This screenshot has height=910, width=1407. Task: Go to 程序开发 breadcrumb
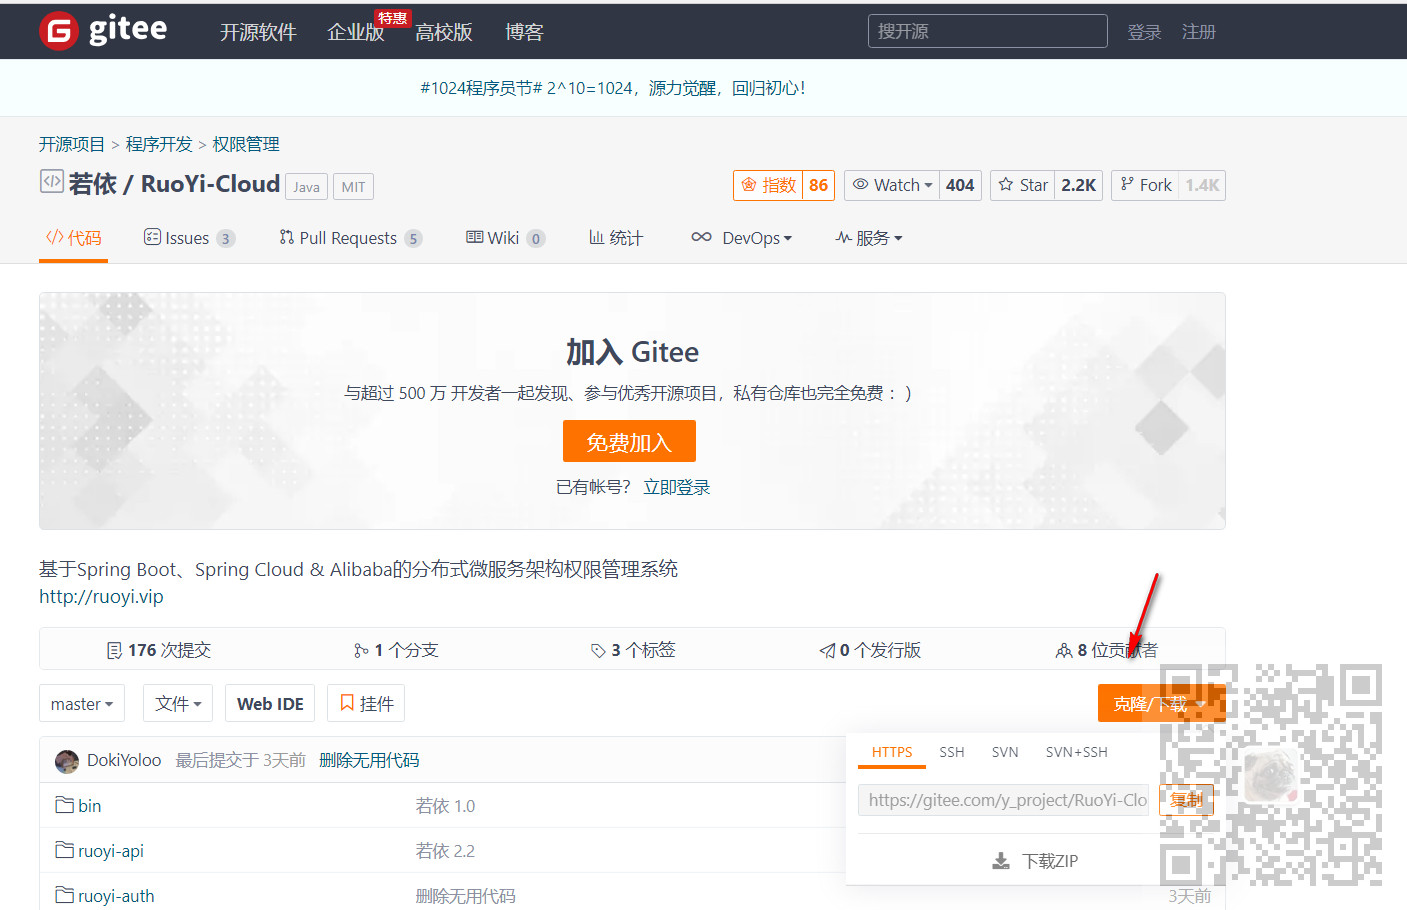(159, 144)
